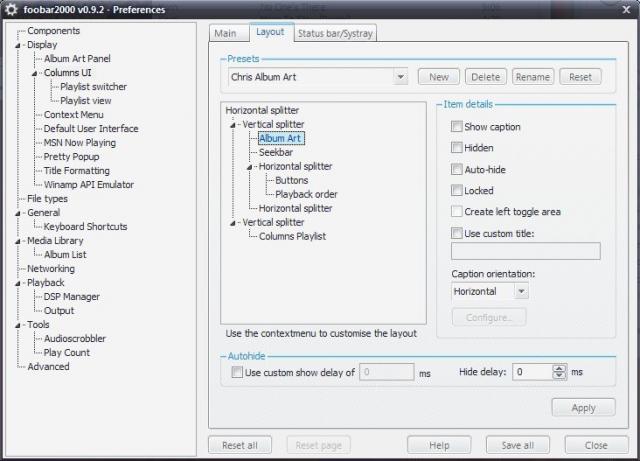Screen dimensions: 640x461
Task: Select Playlist switcher in tree
Action: (93, 87)
